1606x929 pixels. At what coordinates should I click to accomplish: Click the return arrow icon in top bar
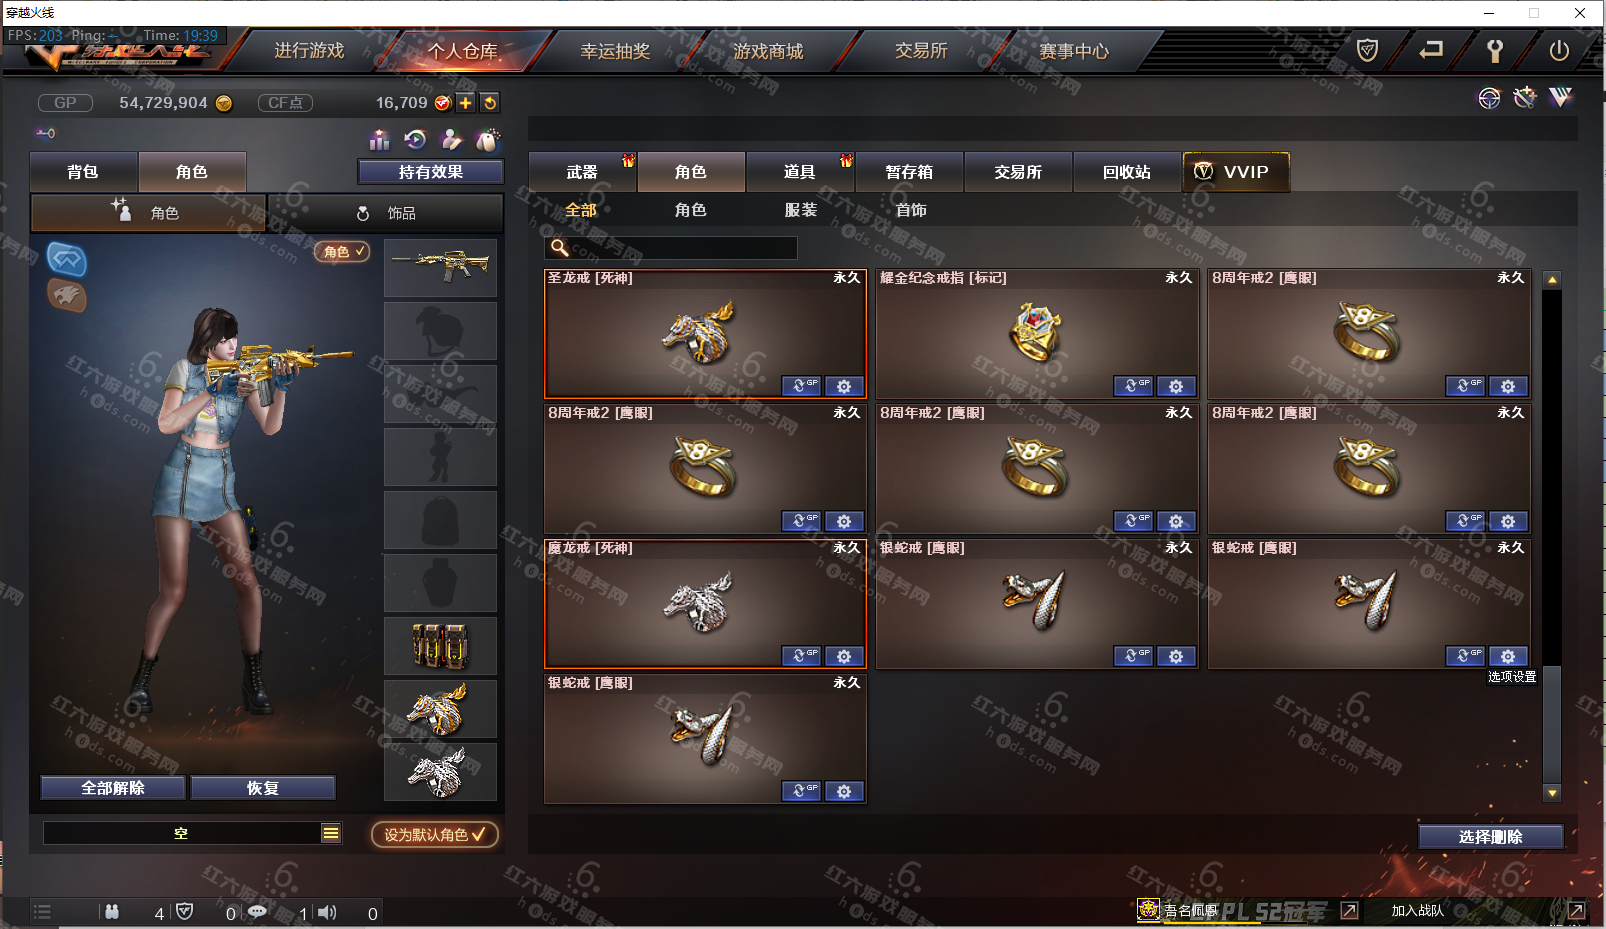[1431, 50]
